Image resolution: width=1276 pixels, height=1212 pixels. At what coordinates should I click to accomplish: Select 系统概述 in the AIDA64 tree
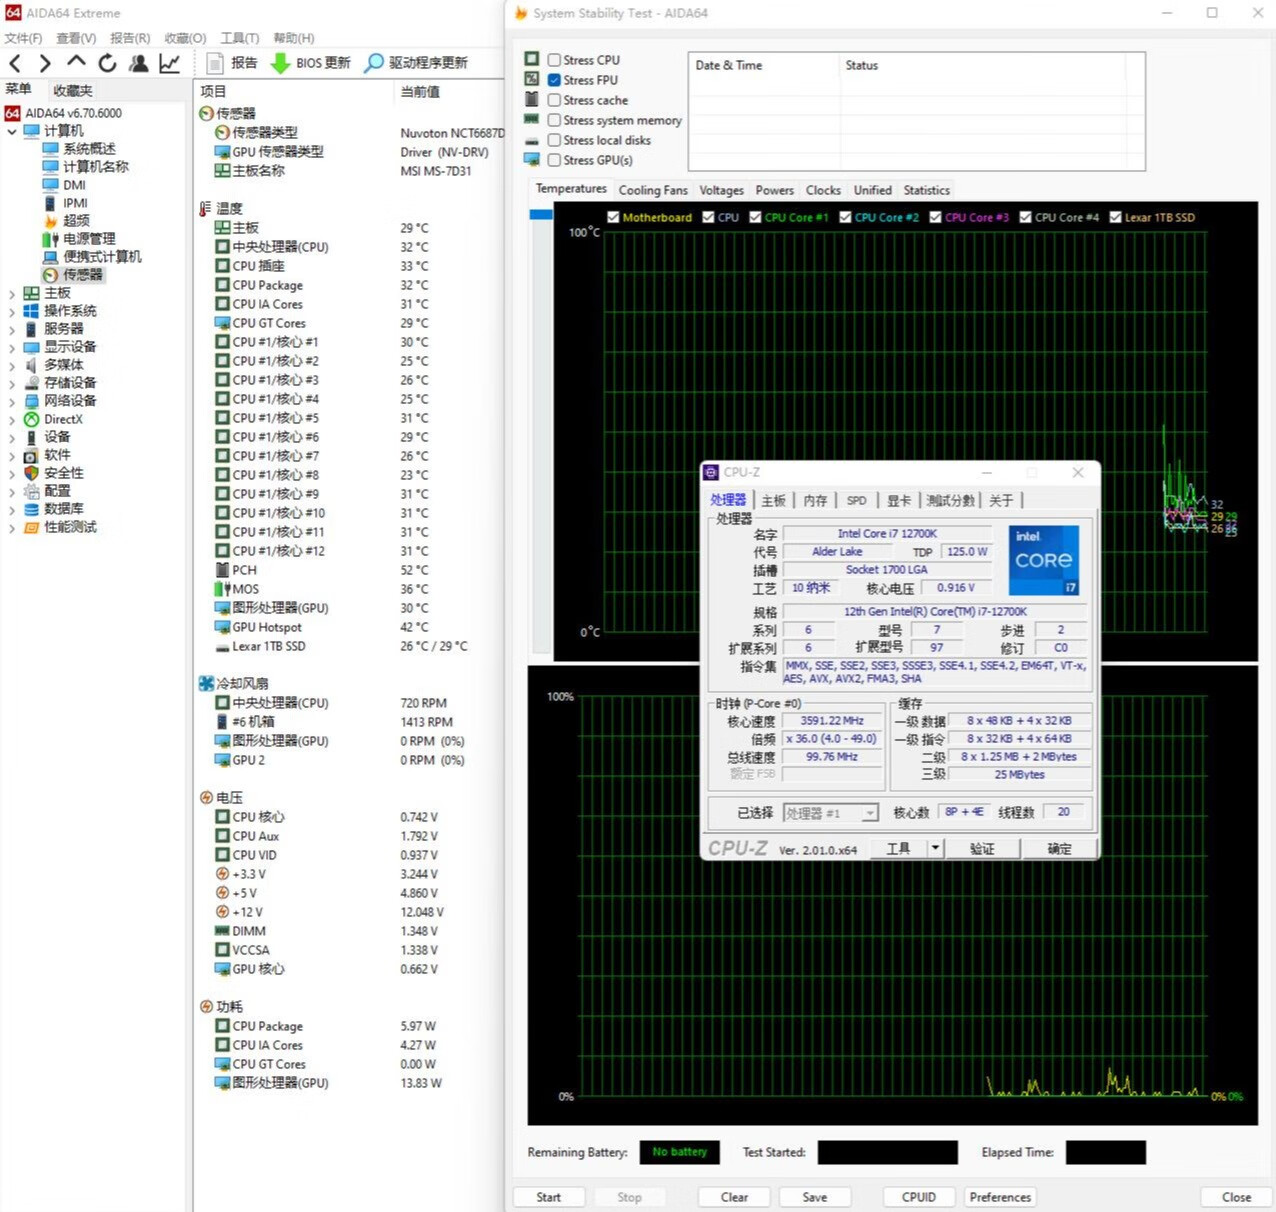[90, 149]
